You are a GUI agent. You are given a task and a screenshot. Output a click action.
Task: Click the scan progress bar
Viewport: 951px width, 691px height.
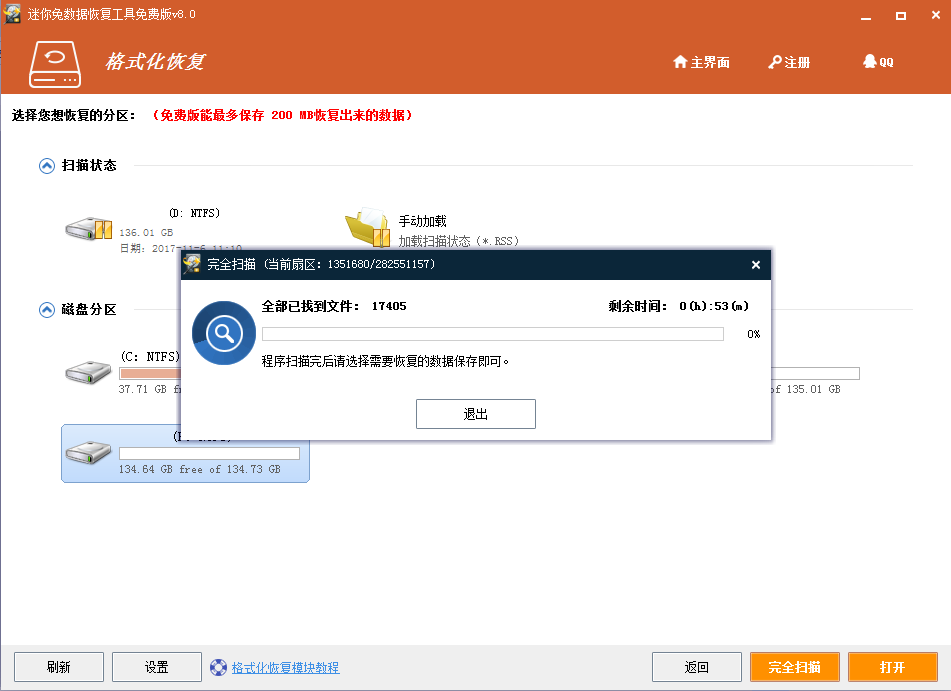tap(492, 334)
